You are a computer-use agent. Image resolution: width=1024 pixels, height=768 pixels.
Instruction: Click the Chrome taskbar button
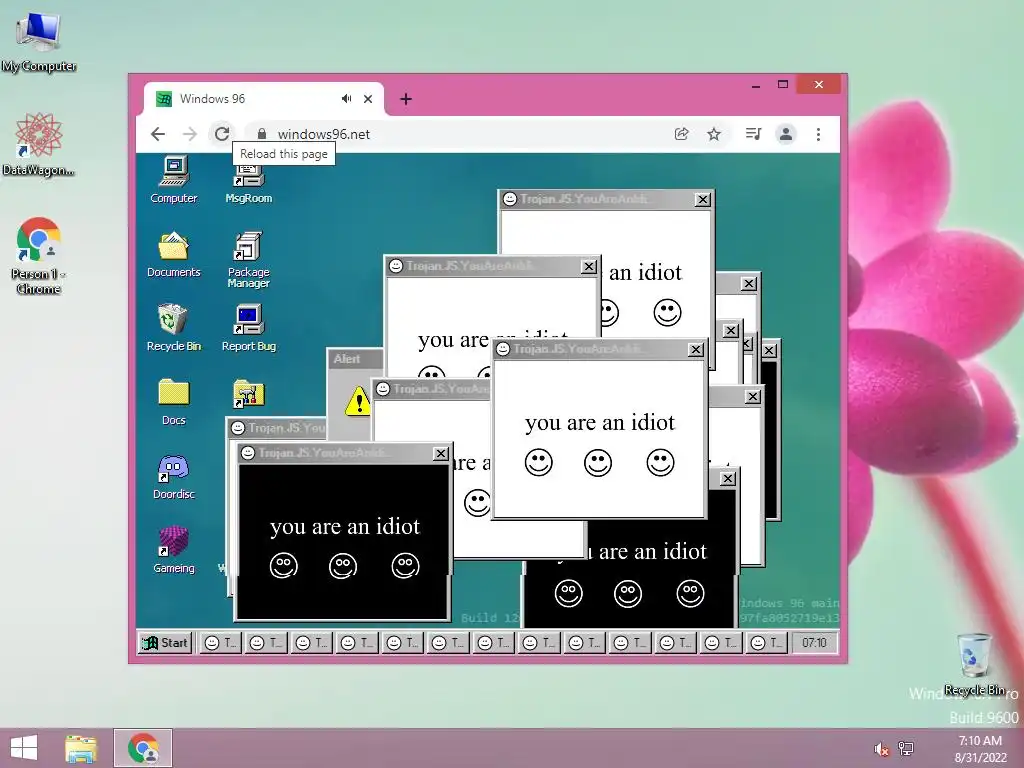point(143,748)
